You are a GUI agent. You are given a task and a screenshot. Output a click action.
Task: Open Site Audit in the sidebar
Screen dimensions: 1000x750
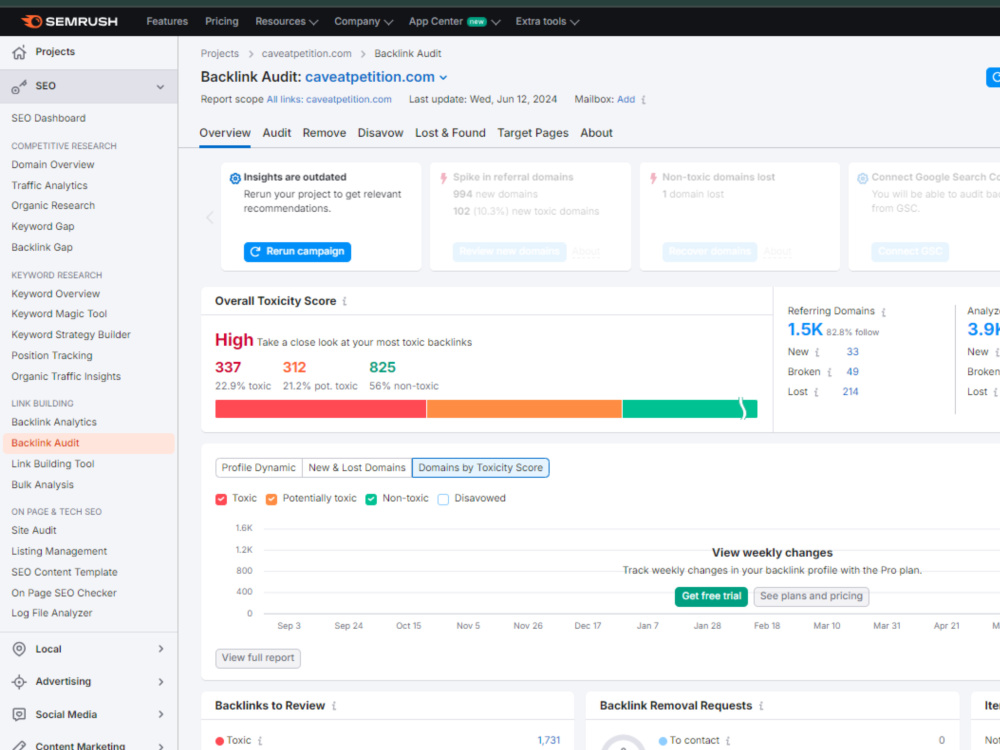click(34, 530)
